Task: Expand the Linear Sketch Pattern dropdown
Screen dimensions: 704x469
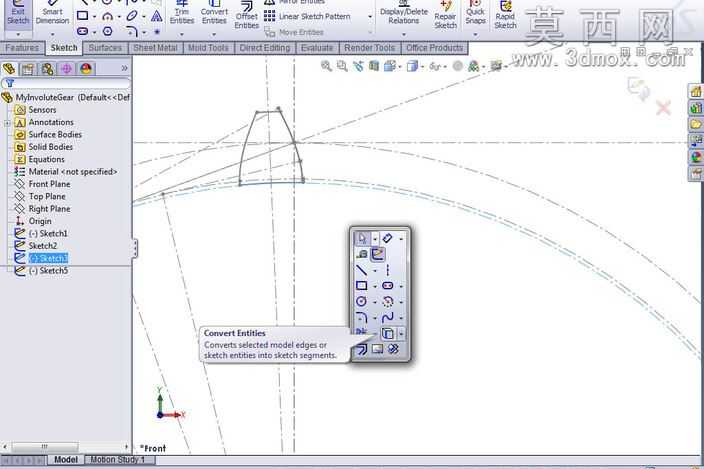Action: 370,17
